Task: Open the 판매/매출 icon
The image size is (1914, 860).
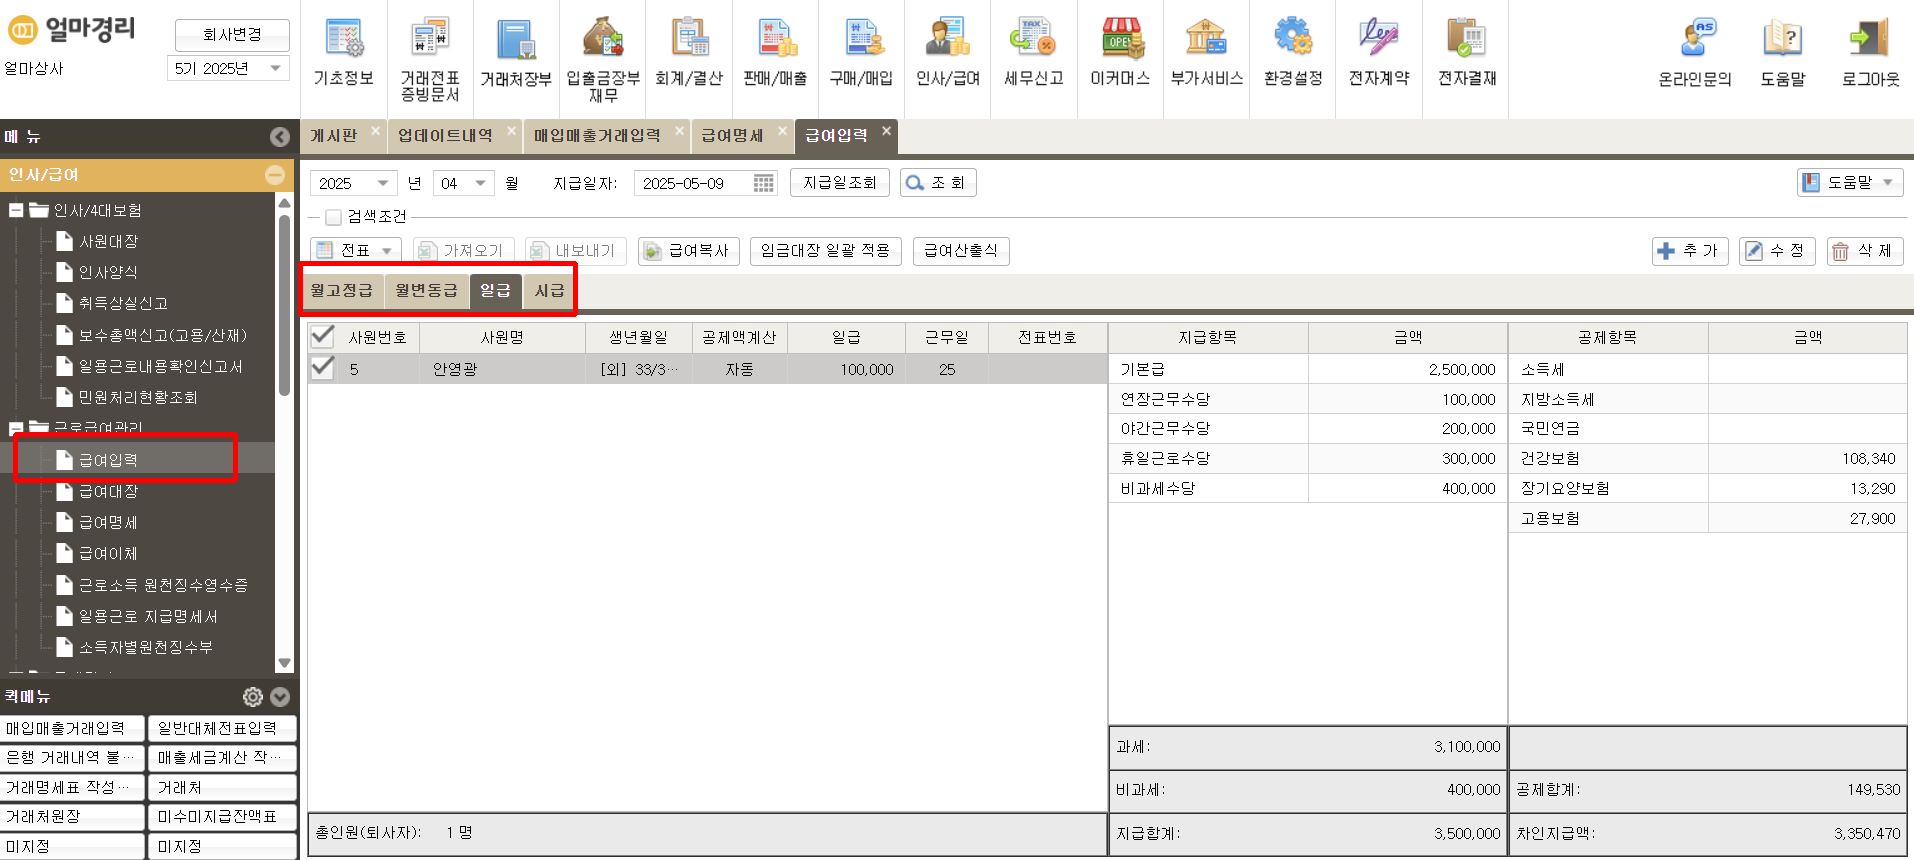Action: point(775,52)
